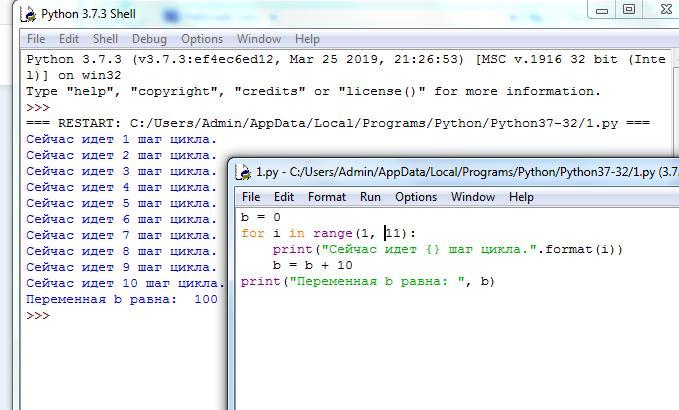Viewport: 679px width, 410px height.
Task: Click output line 'Сейчас идет 7 шаг'
Action: 121,236
